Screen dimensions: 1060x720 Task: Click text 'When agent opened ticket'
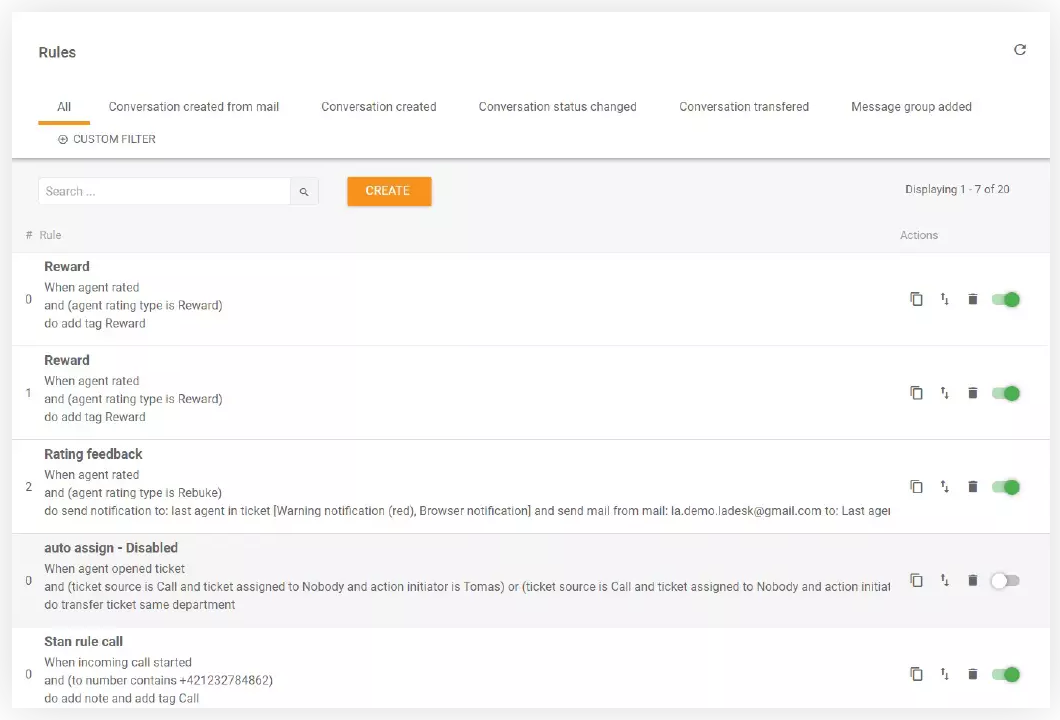115,569
